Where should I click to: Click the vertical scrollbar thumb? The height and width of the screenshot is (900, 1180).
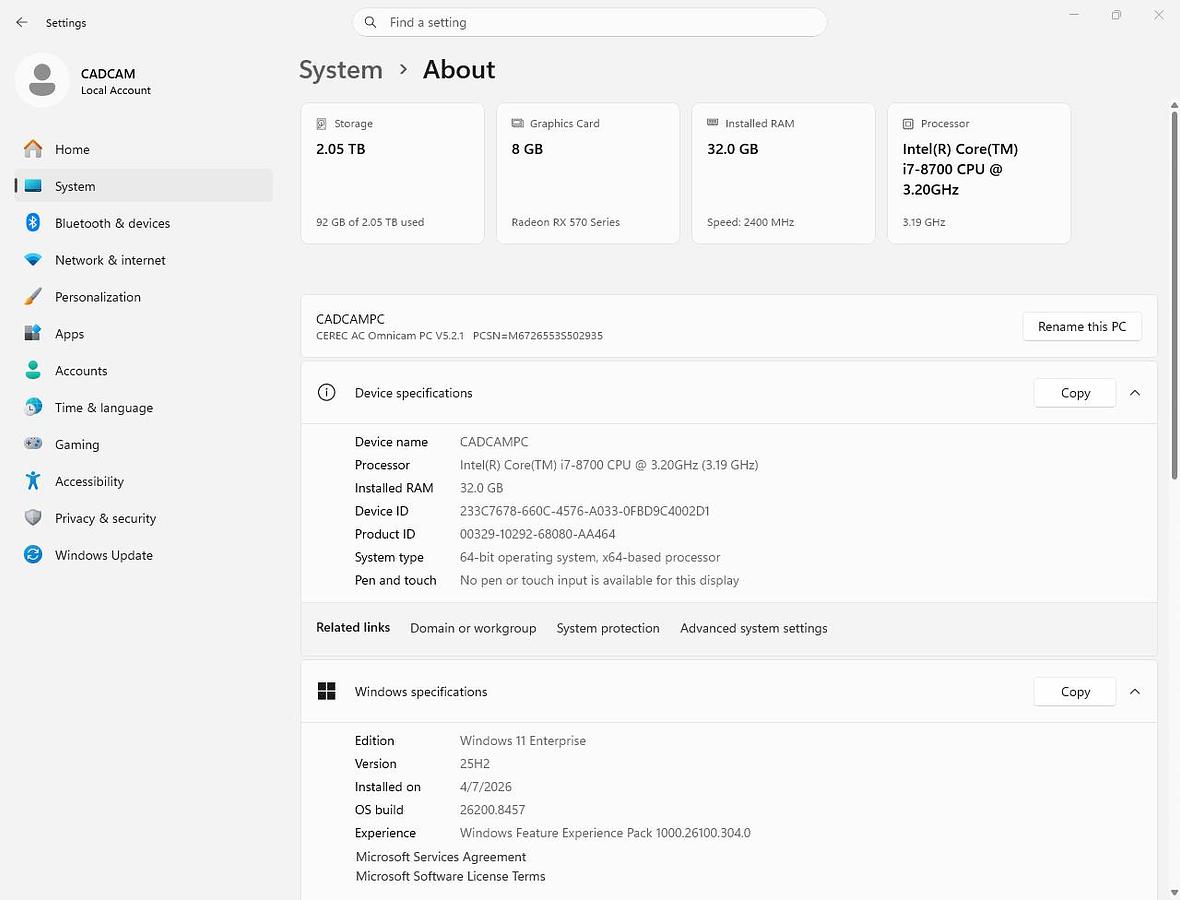pyautogui.click(x=1174, y=294)
